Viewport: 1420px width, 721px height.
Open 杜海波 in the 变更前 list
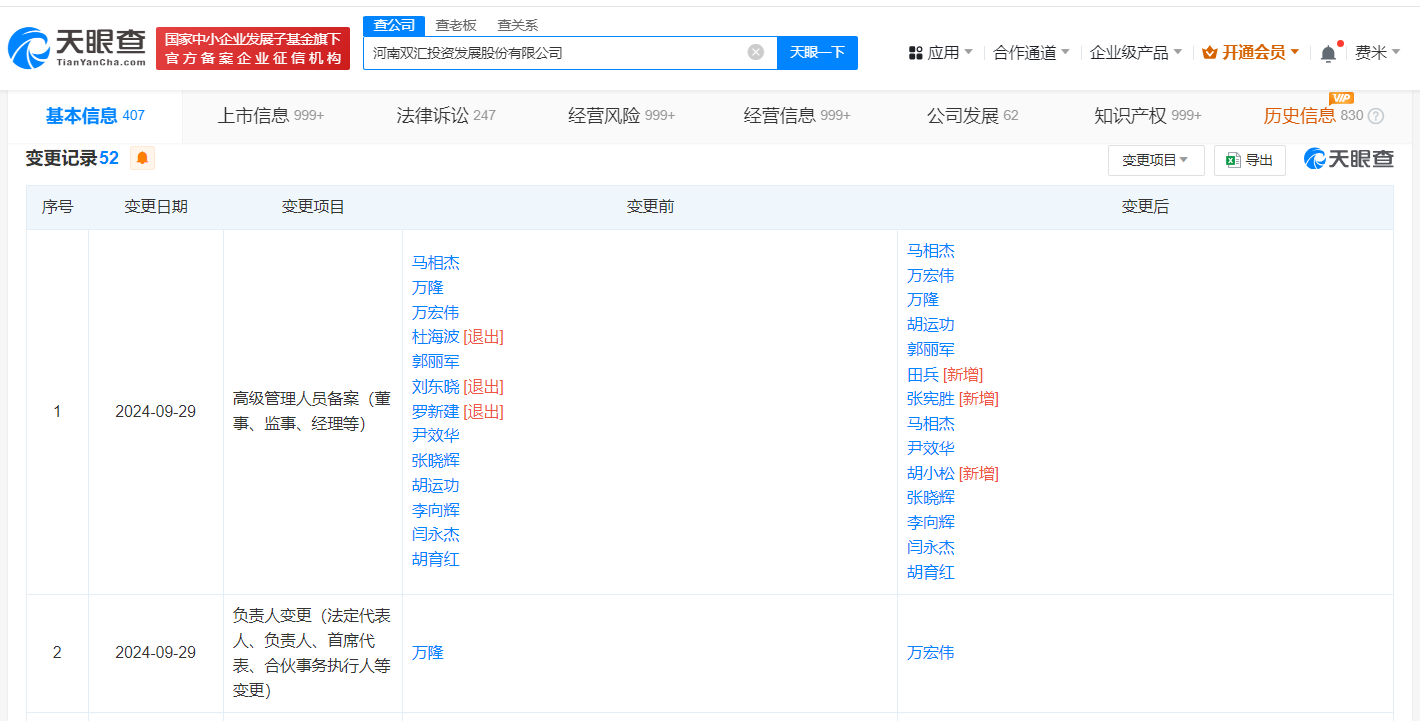[436, 337]
